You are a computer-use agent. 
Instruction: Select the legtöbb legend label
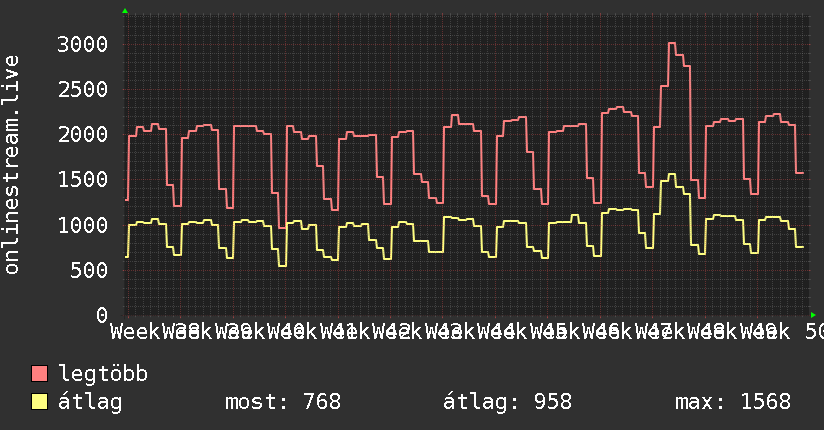pos(103,373)
